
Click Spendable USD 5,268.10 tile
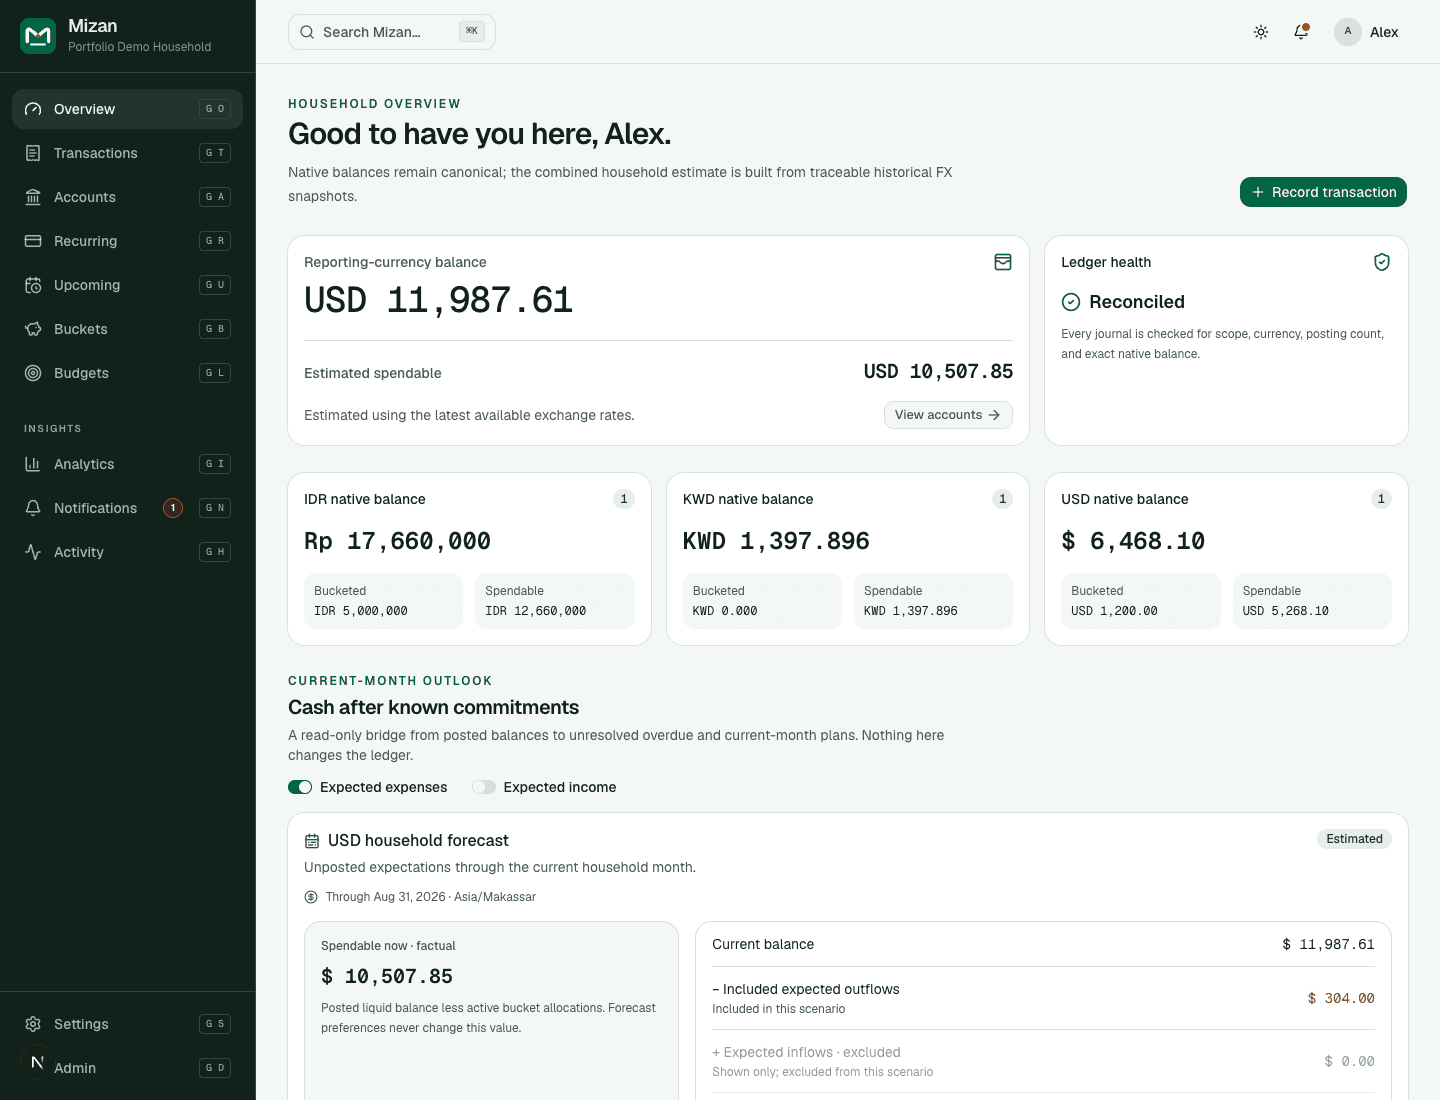(1312, 601)
